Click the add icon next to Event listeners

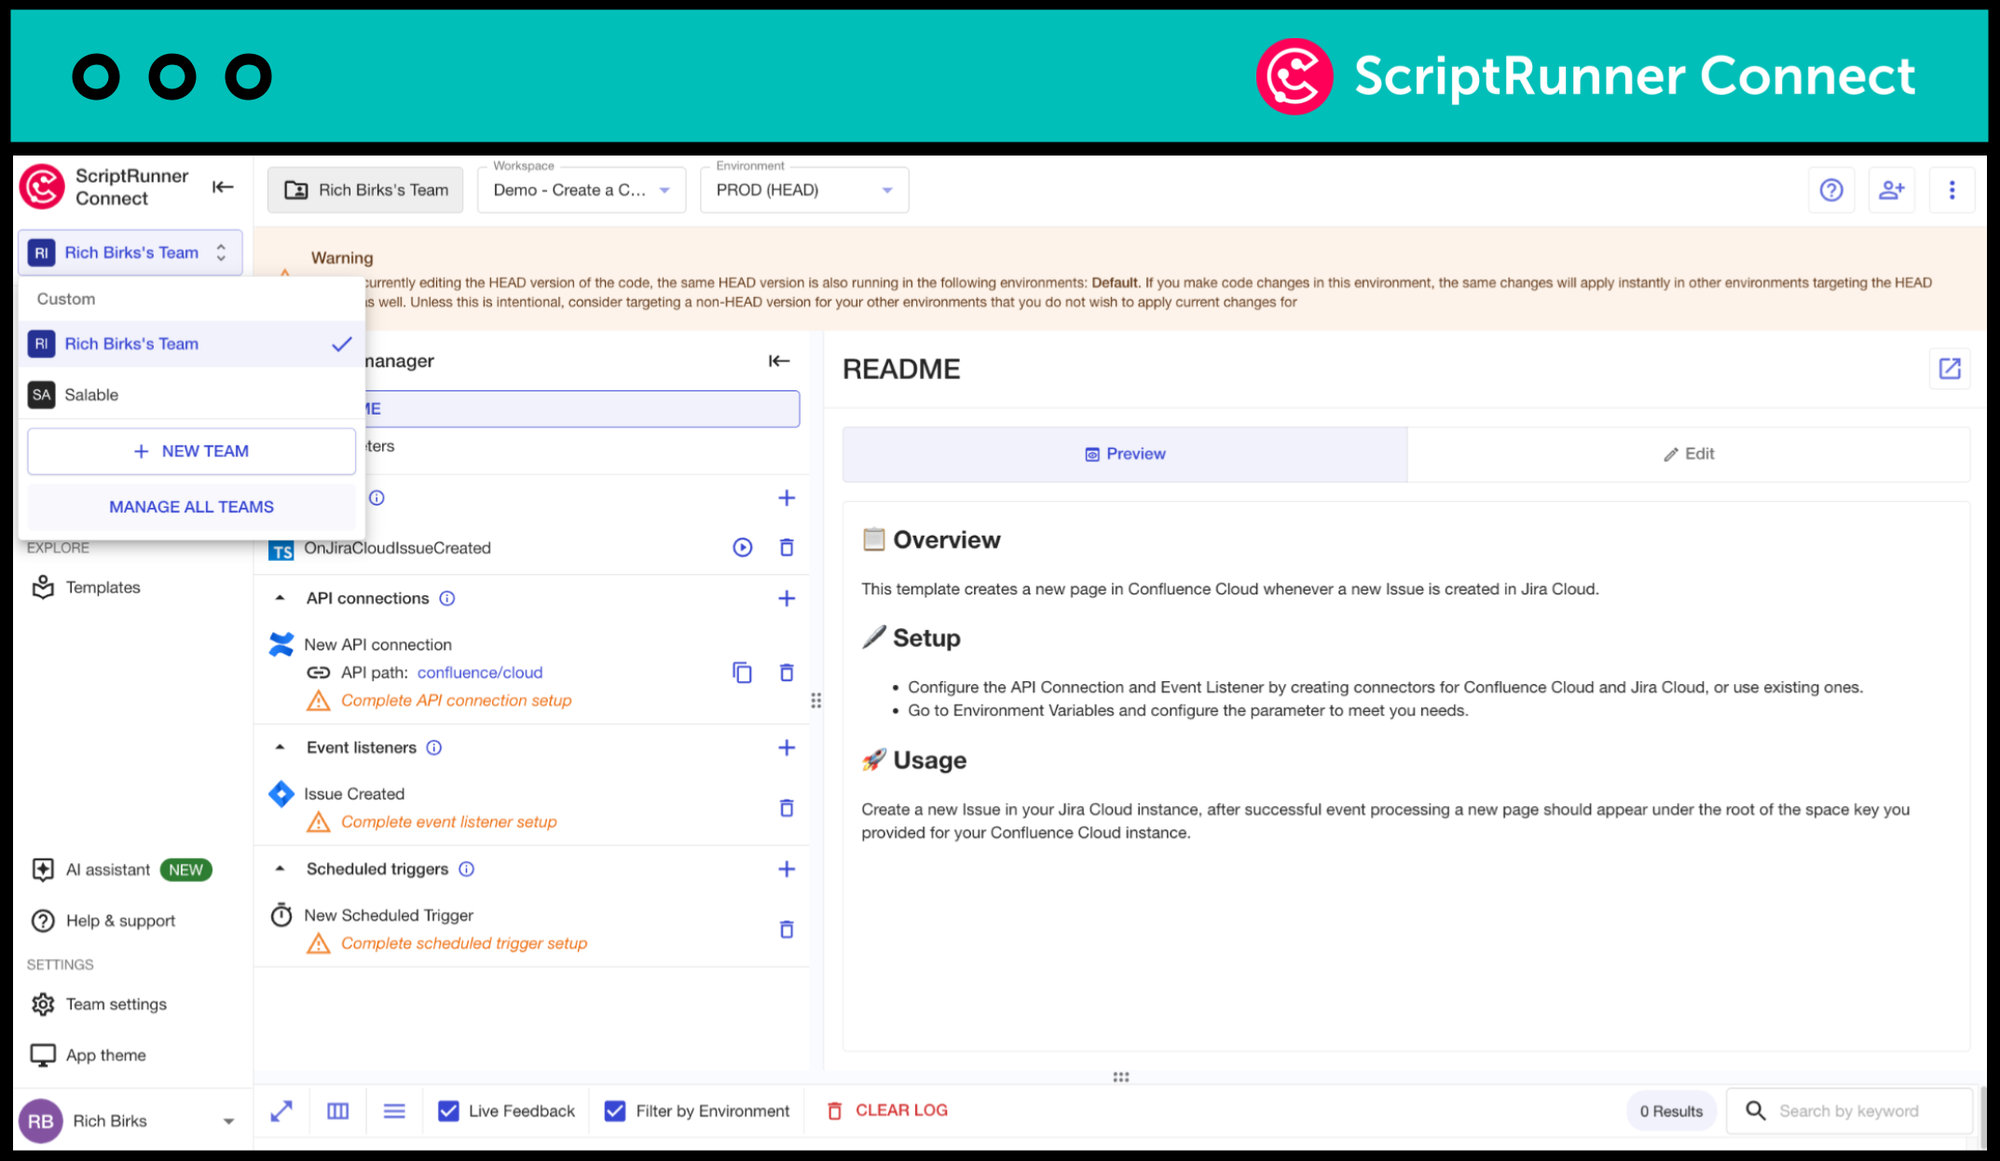(x=785, y=746)
